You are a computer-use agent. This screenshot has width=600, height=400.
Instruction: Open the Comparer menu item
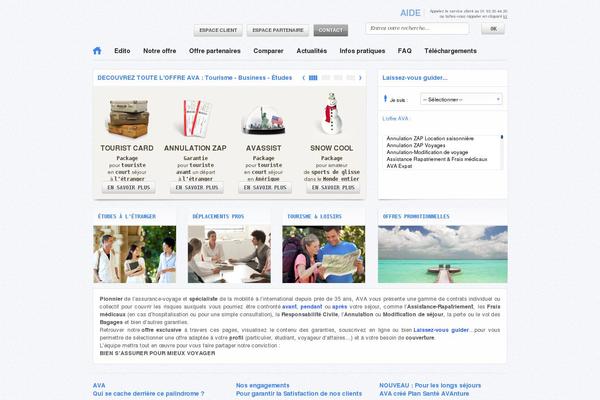pyautogui.click(x=268, y=51)
